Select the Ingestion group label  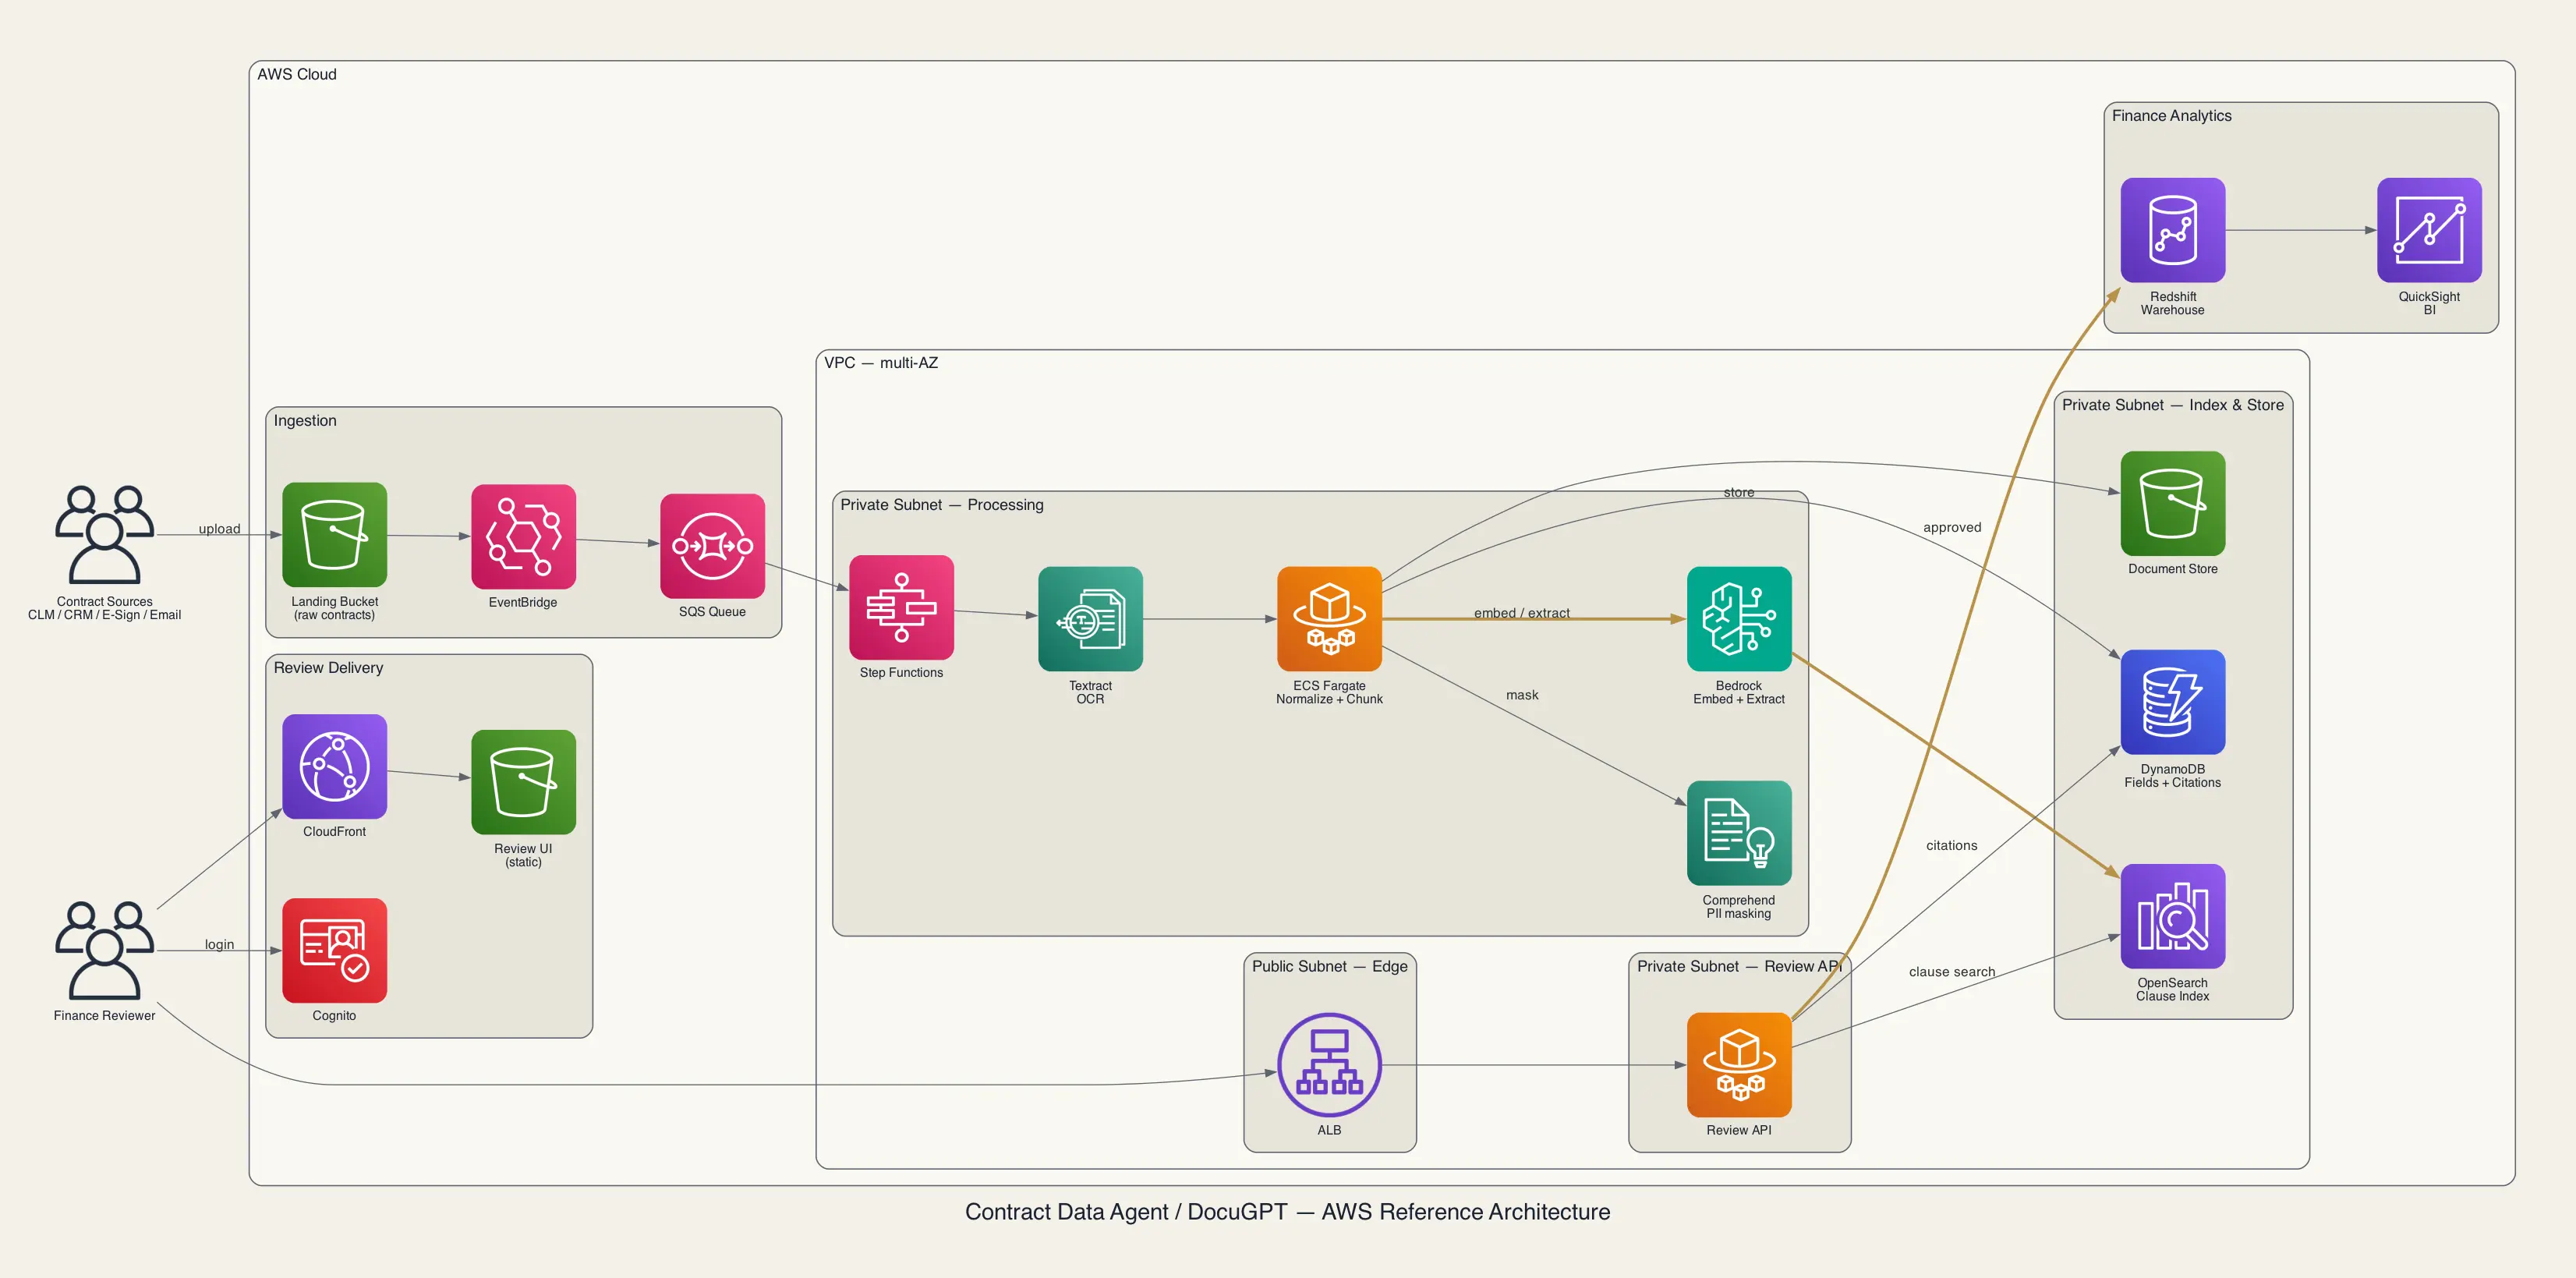(305, 421)
